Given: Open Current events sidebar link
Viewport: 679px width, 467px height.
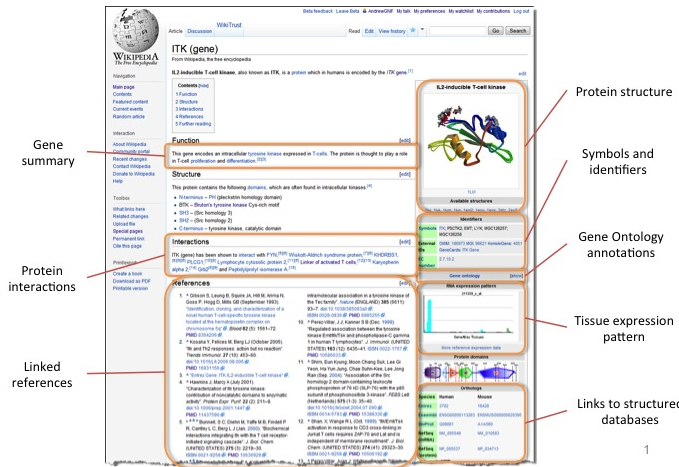Looking at the screenshot, I should 128,109.
